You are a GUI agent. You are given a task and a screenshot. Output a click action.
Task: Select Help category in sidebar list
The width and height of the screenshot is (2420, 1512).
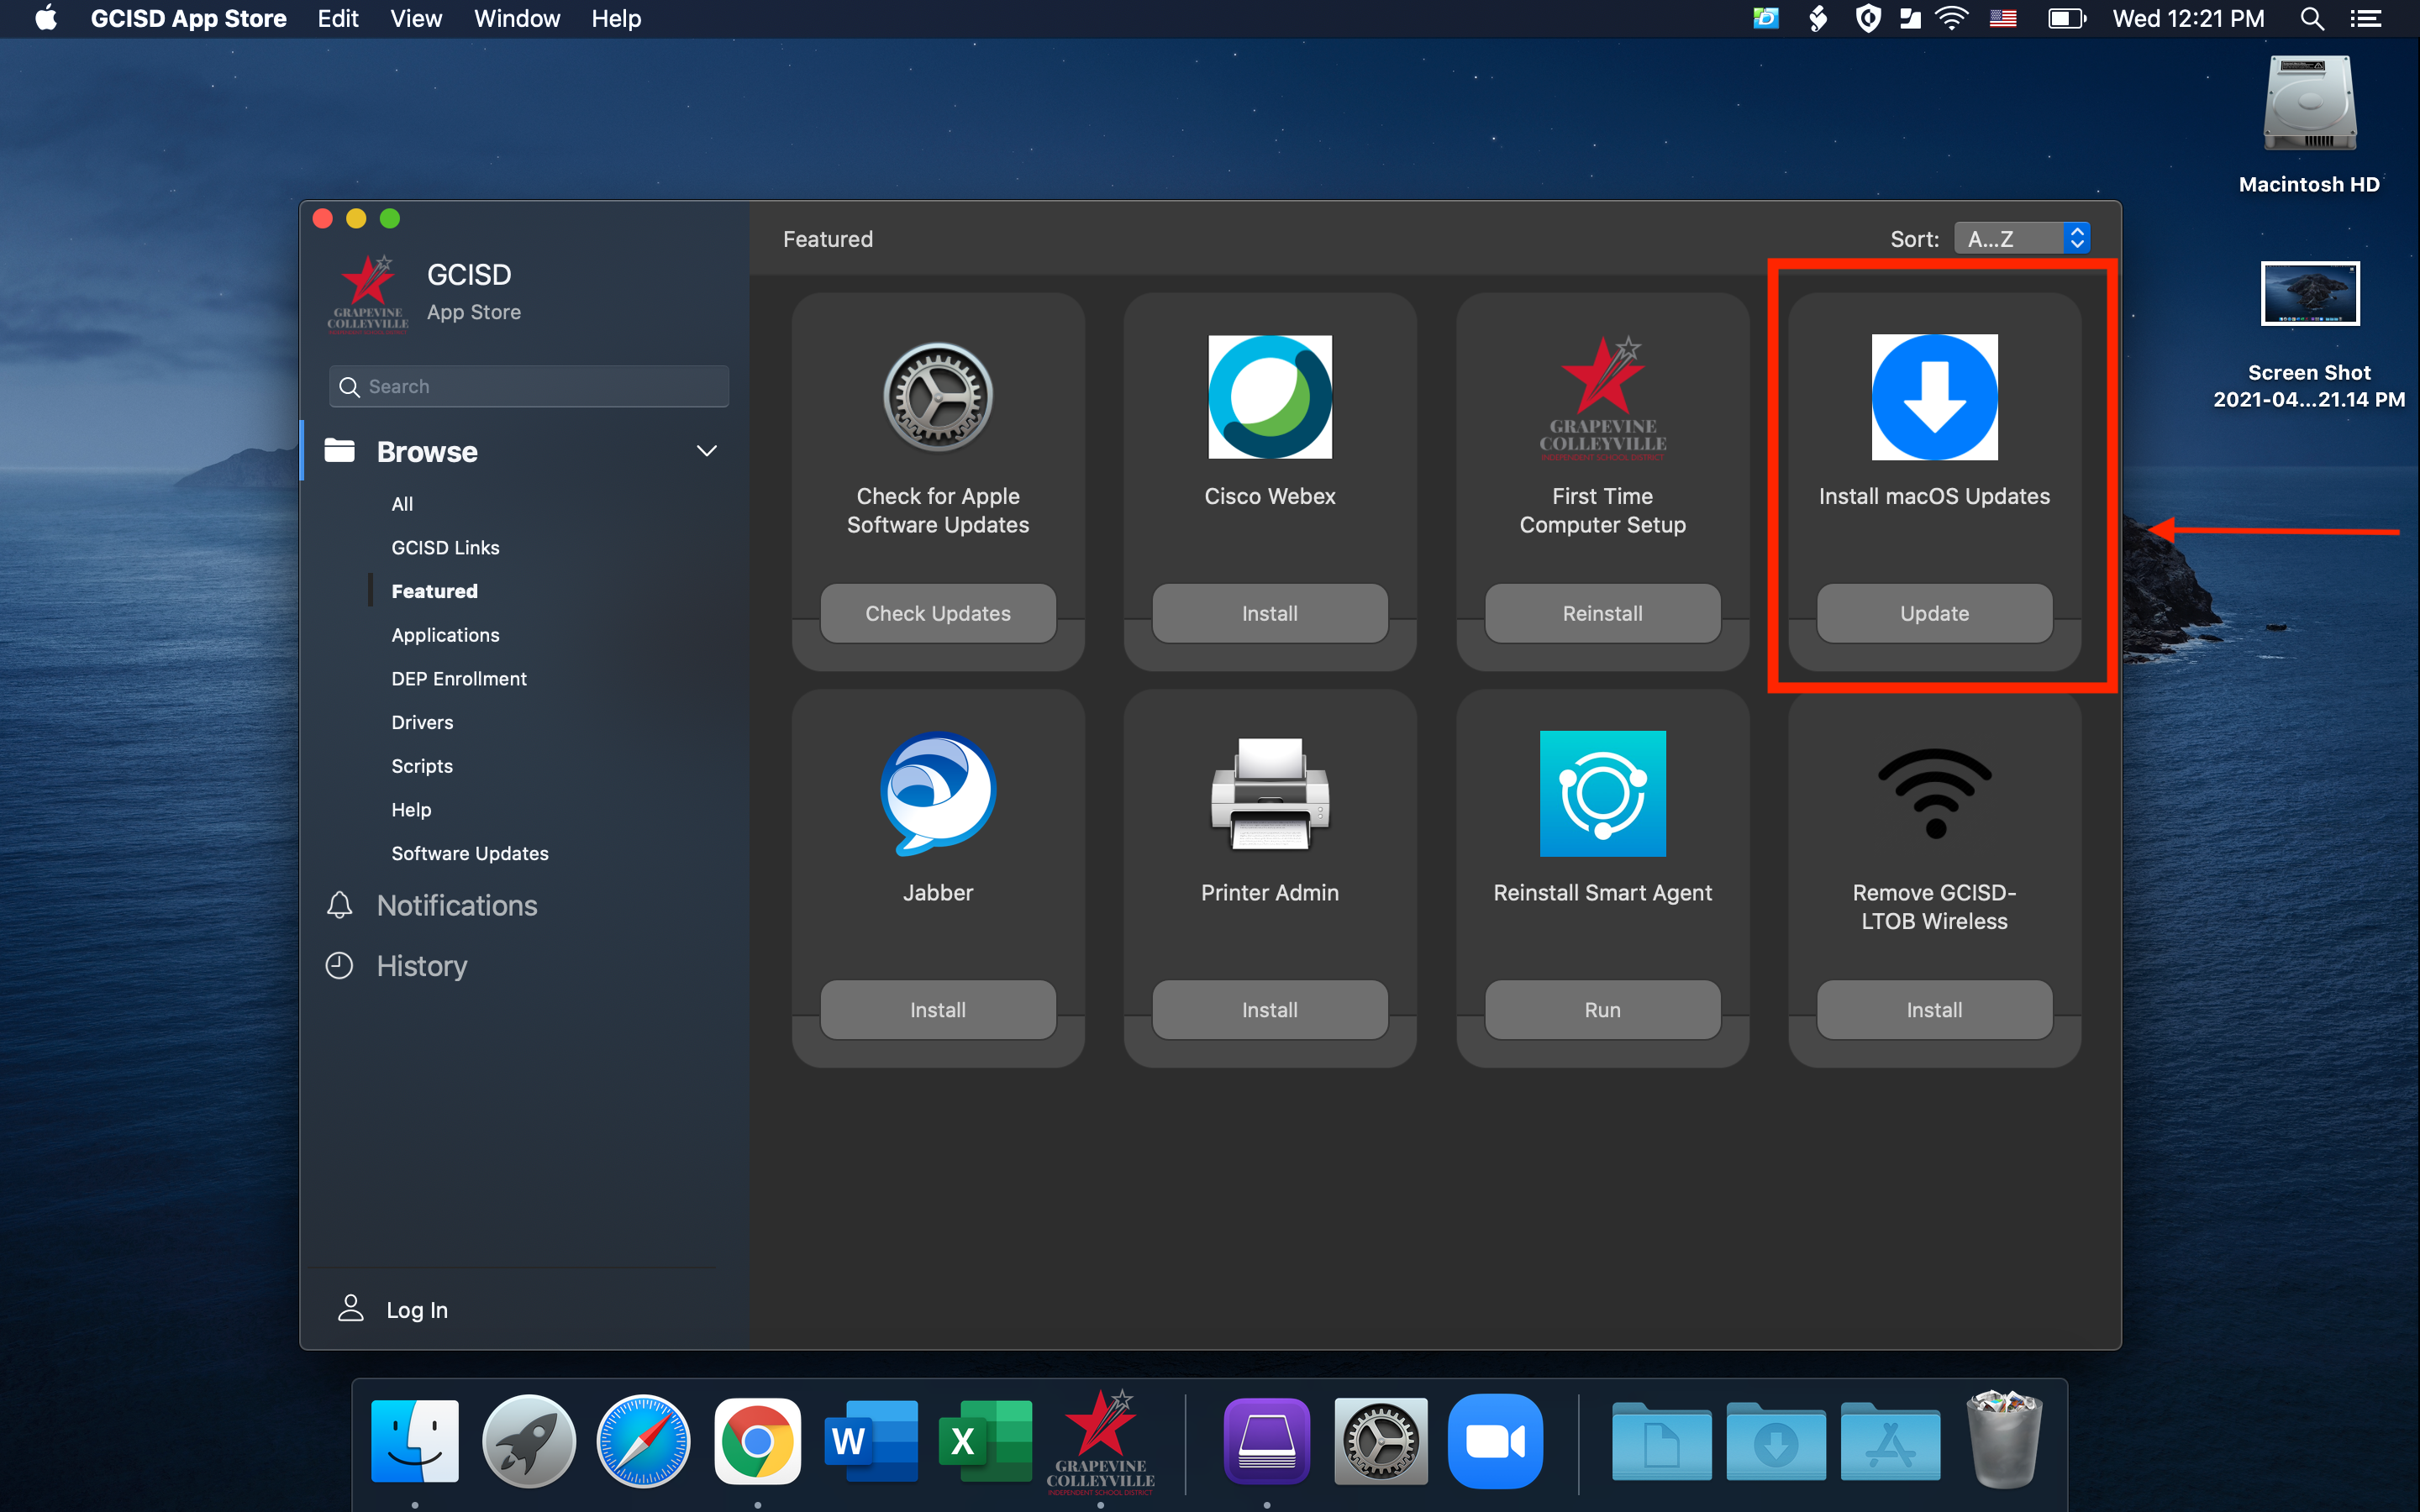tap(411, 810)
